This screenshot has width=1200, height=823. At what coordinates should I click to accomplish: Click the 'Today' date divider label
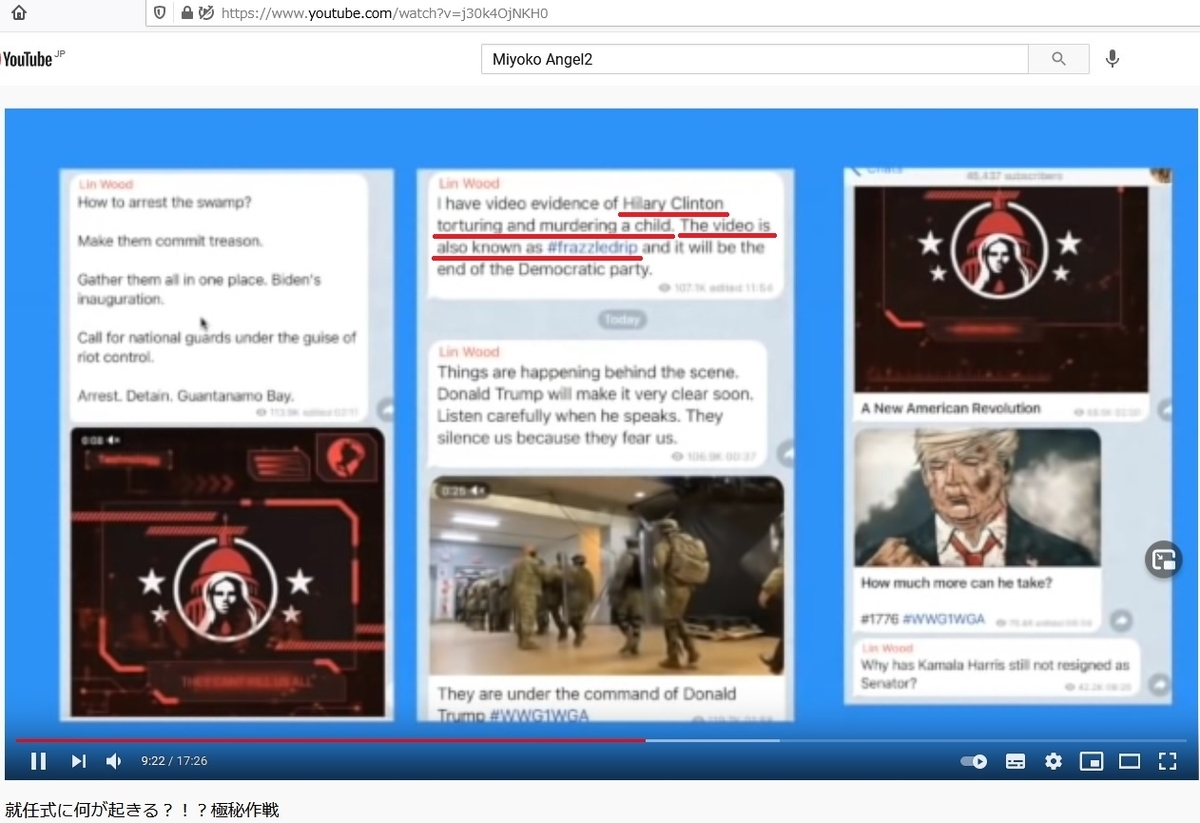click(622, 320)
